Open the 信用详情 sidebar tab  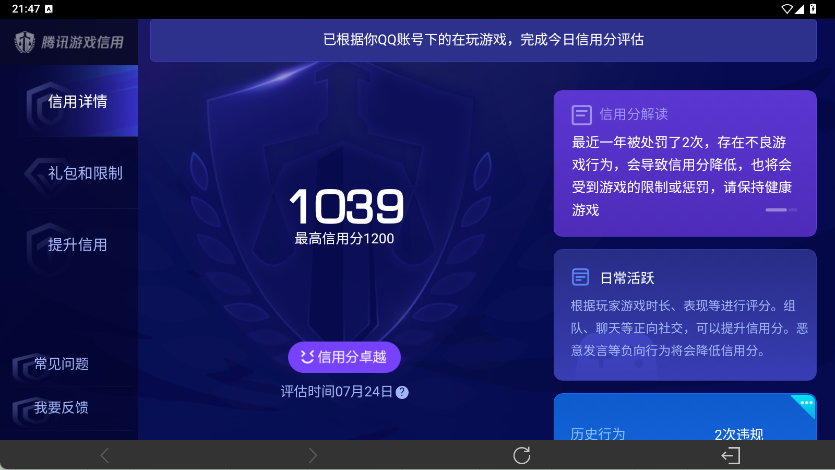click(x=69, y=101)
